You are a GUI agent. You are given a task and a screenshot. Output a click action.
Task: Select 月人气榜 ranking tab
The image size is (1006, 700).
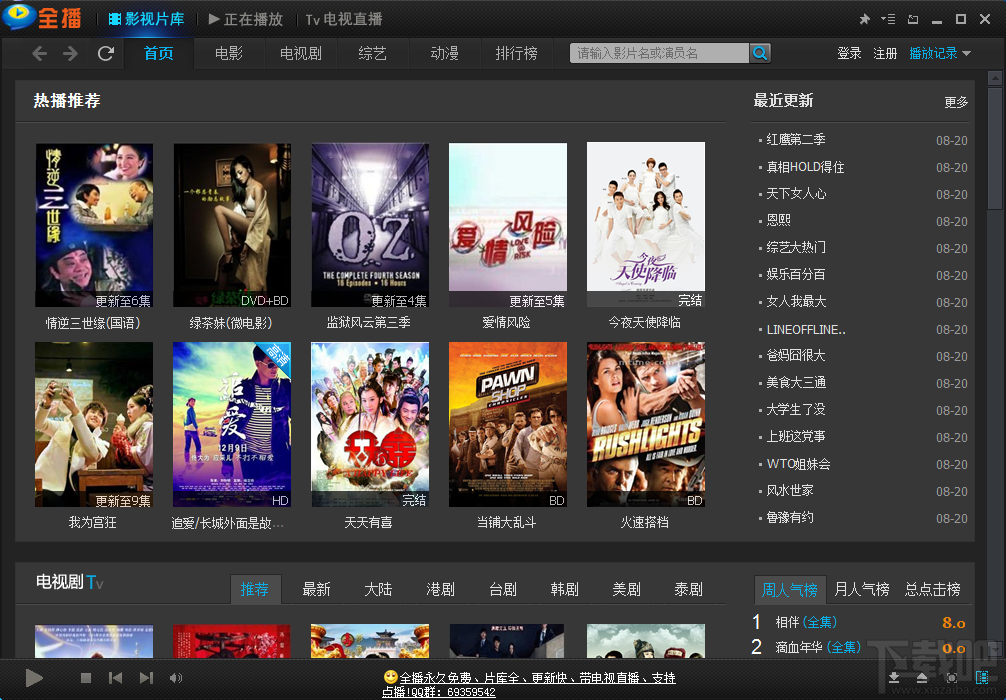tap(862, 589)
